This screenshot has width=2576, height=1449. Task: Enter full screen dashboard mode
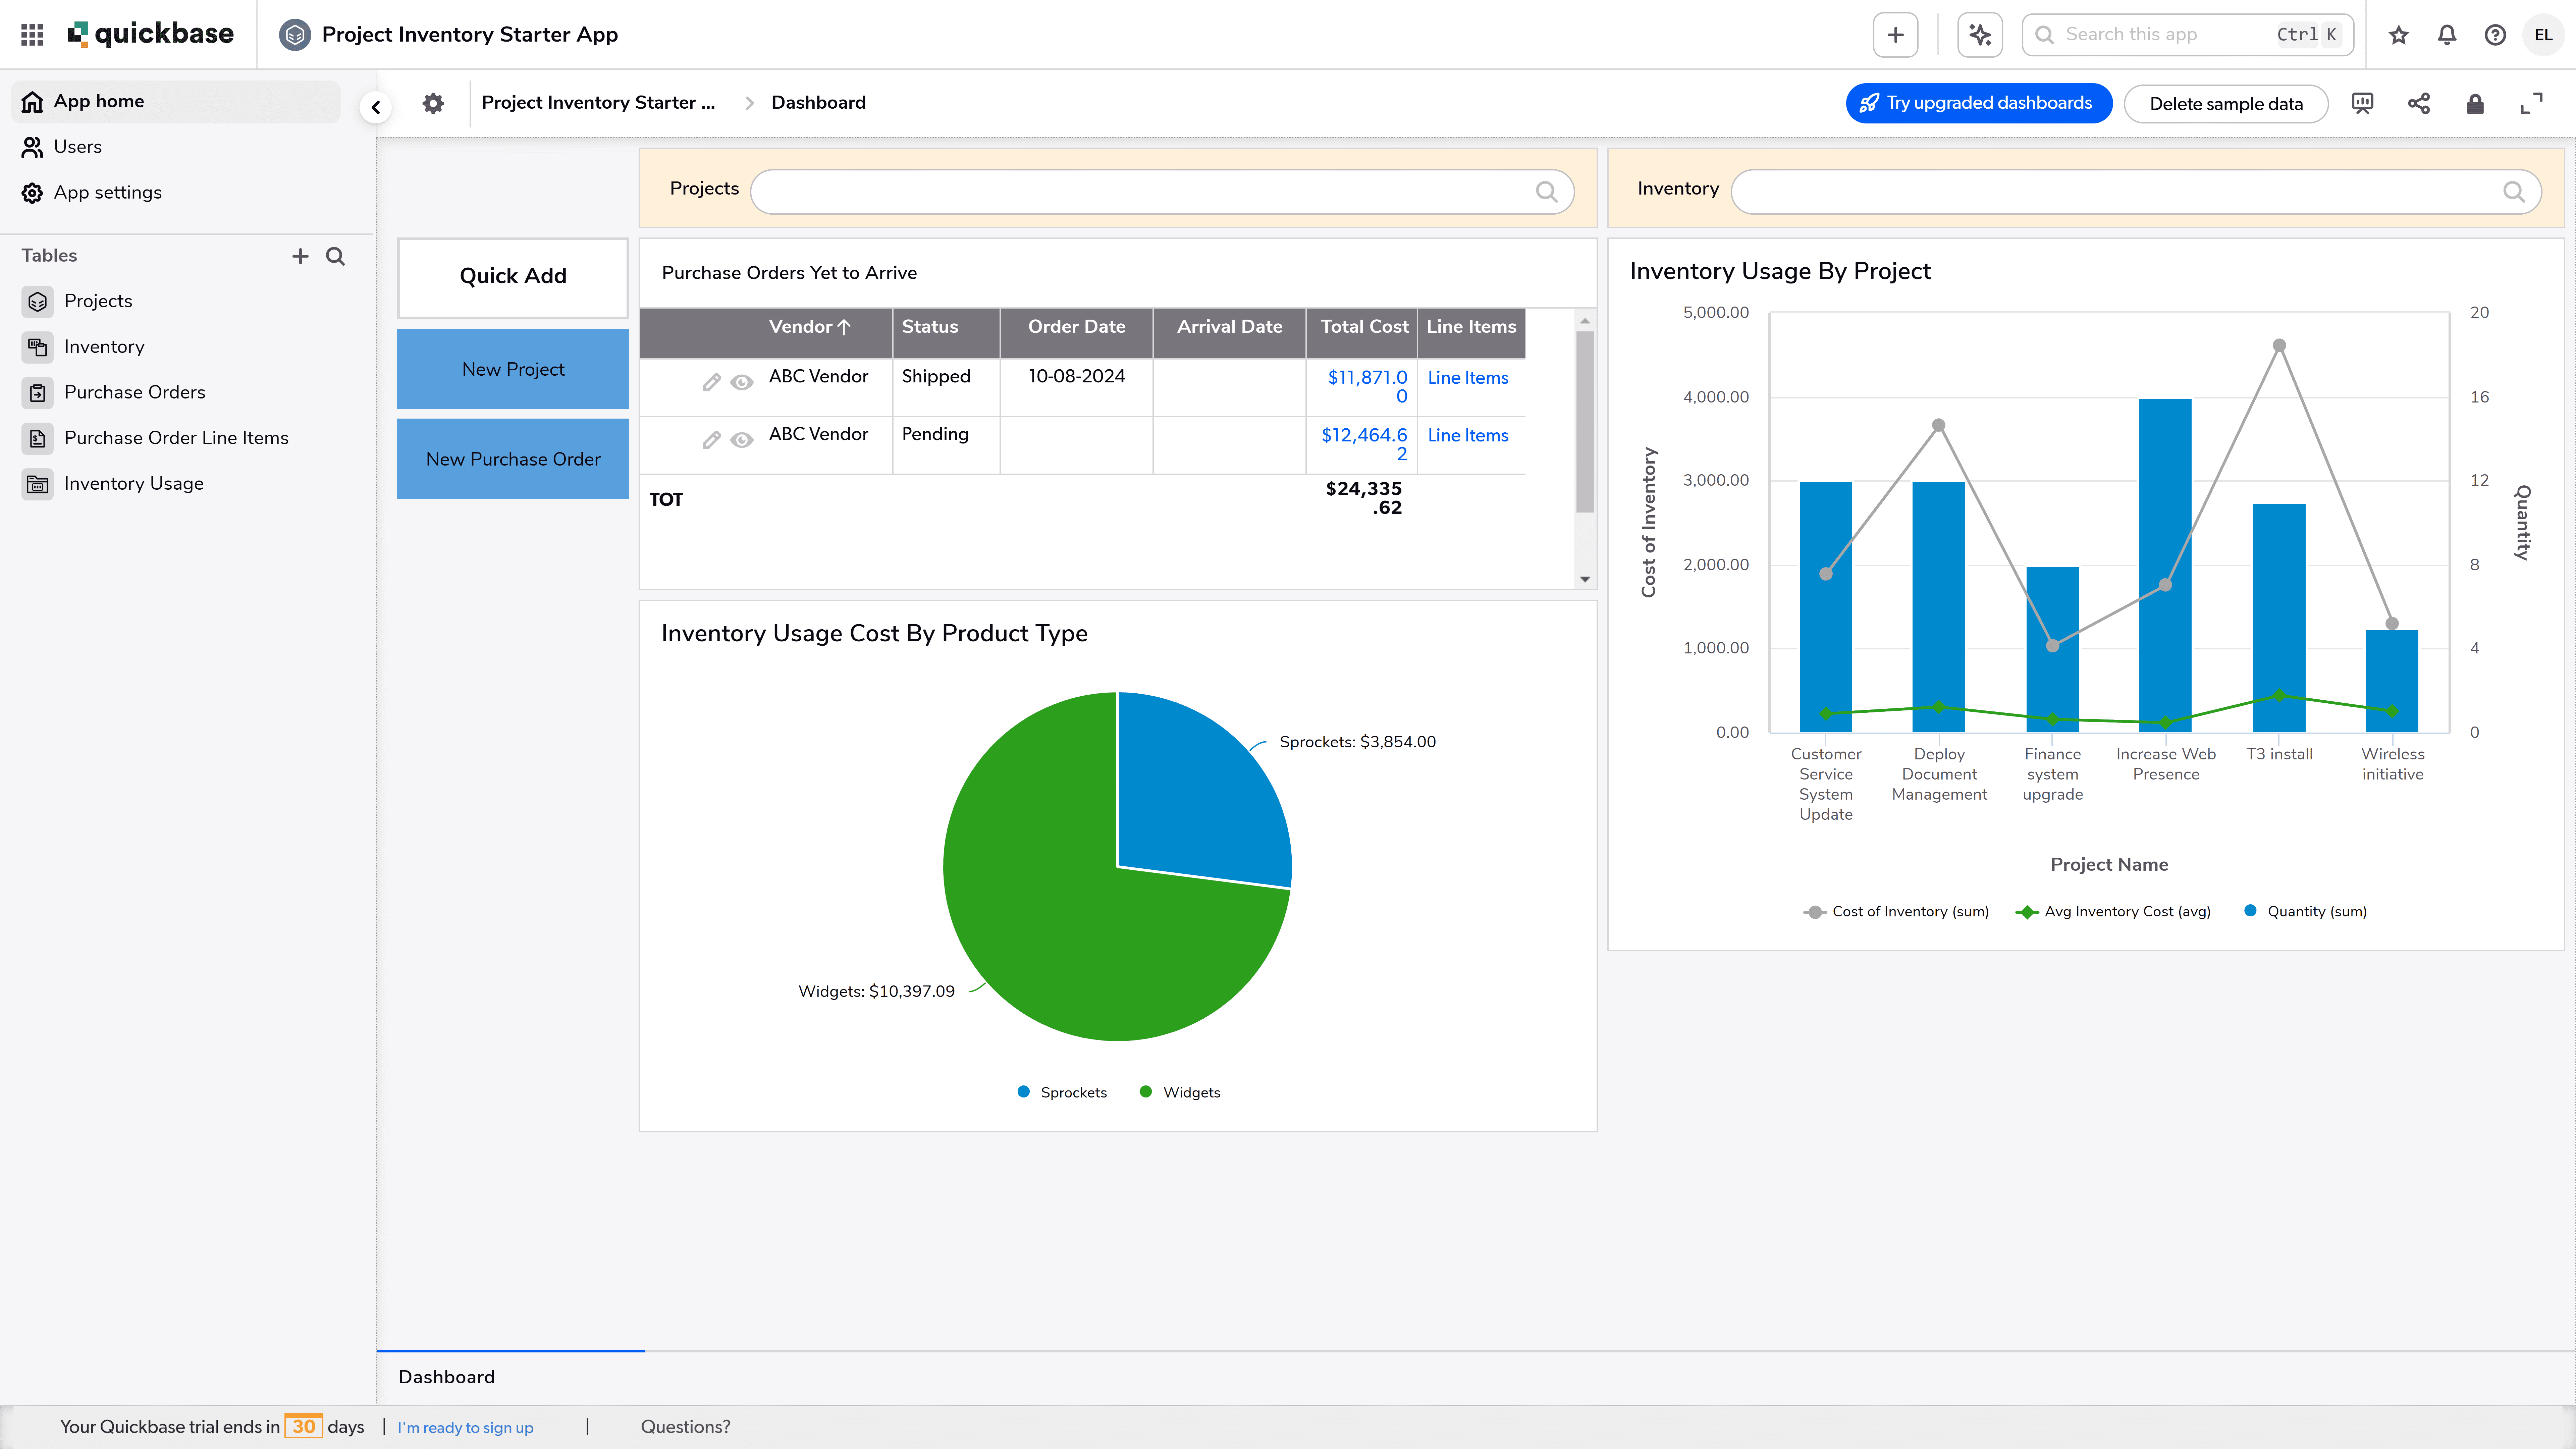(2531, 103)
